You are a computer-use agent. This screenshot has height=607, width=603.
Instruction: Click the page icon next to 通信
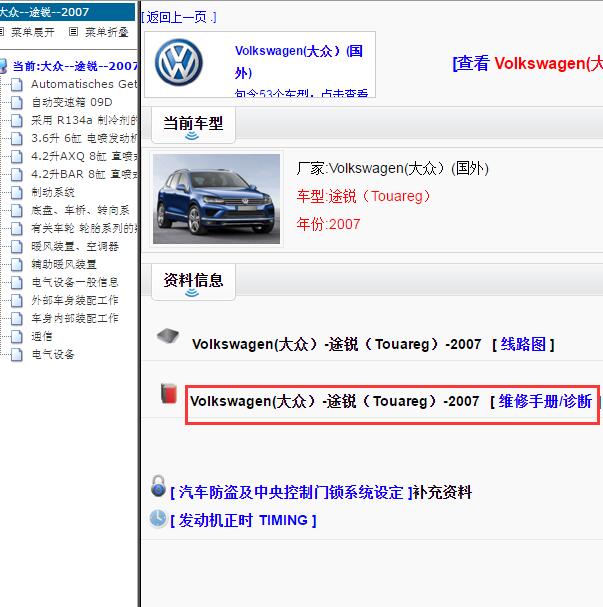click(16, 336)
